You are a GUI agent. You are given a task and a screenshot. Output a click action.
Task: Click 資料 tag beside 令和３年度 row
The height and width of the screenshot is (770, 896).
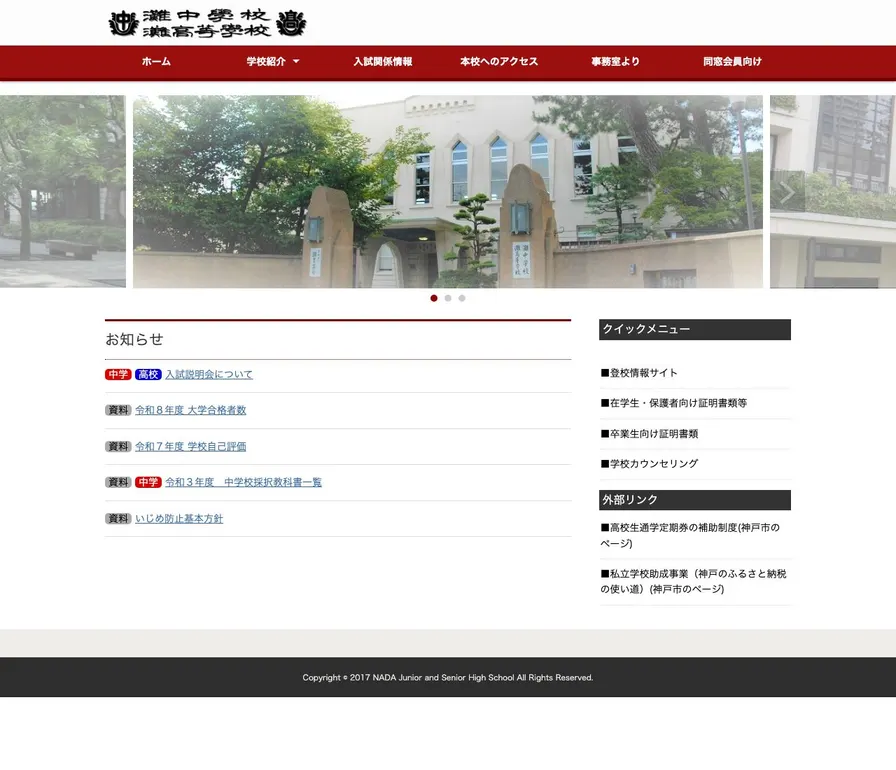point(118,482)
